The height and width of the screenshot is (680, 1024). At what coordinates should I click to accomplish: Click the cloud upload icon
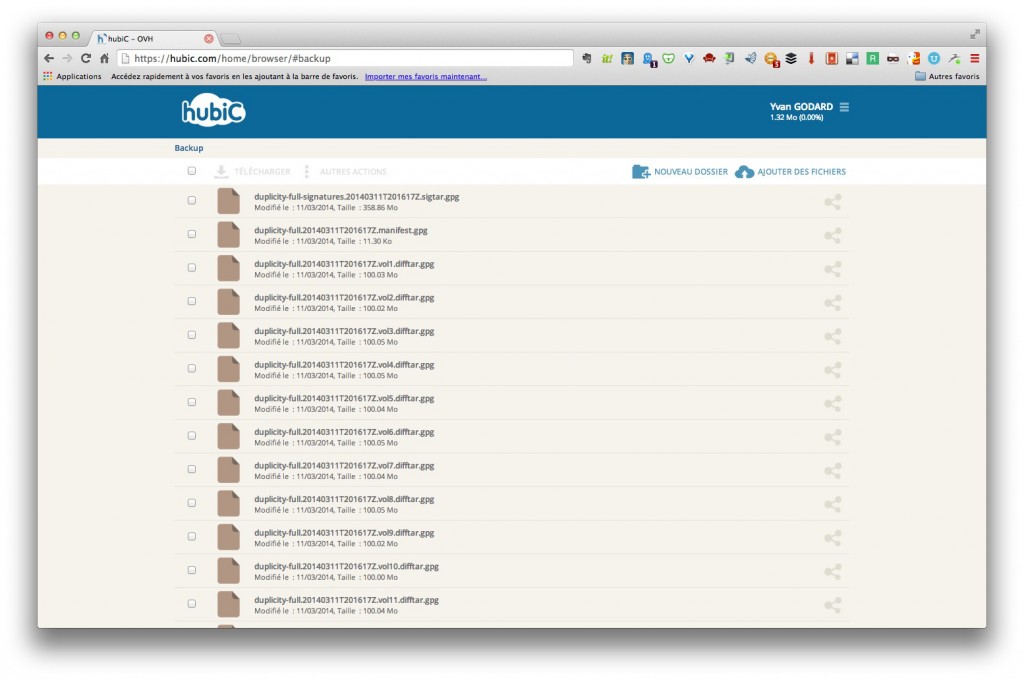[744, 172]
